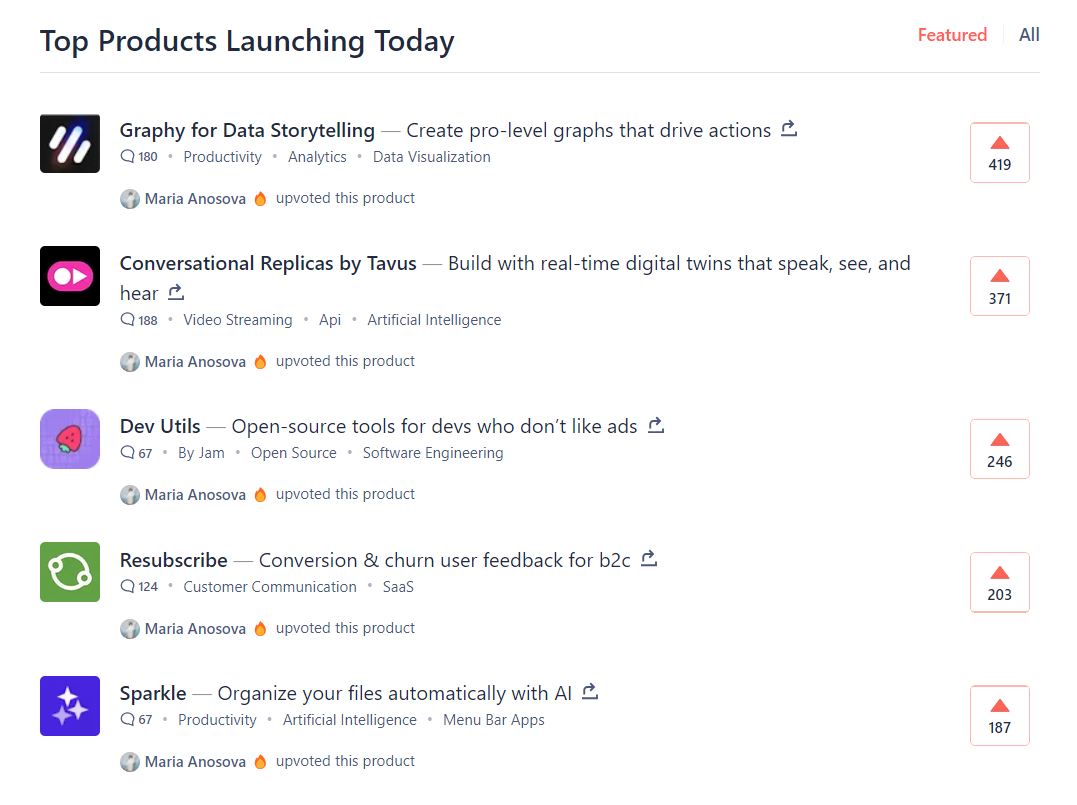Click 'Conversion & churn user feedback' tagline
This screenshot has width=1077, height=805.
pos(444,560)
